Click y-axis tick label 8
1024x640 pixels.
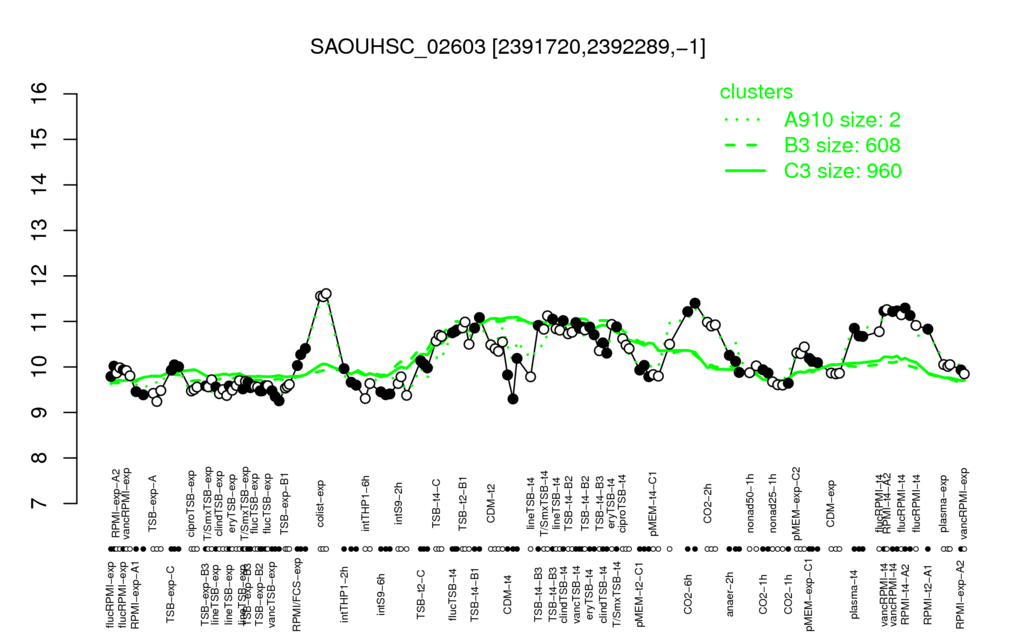[x=39, y=458]
